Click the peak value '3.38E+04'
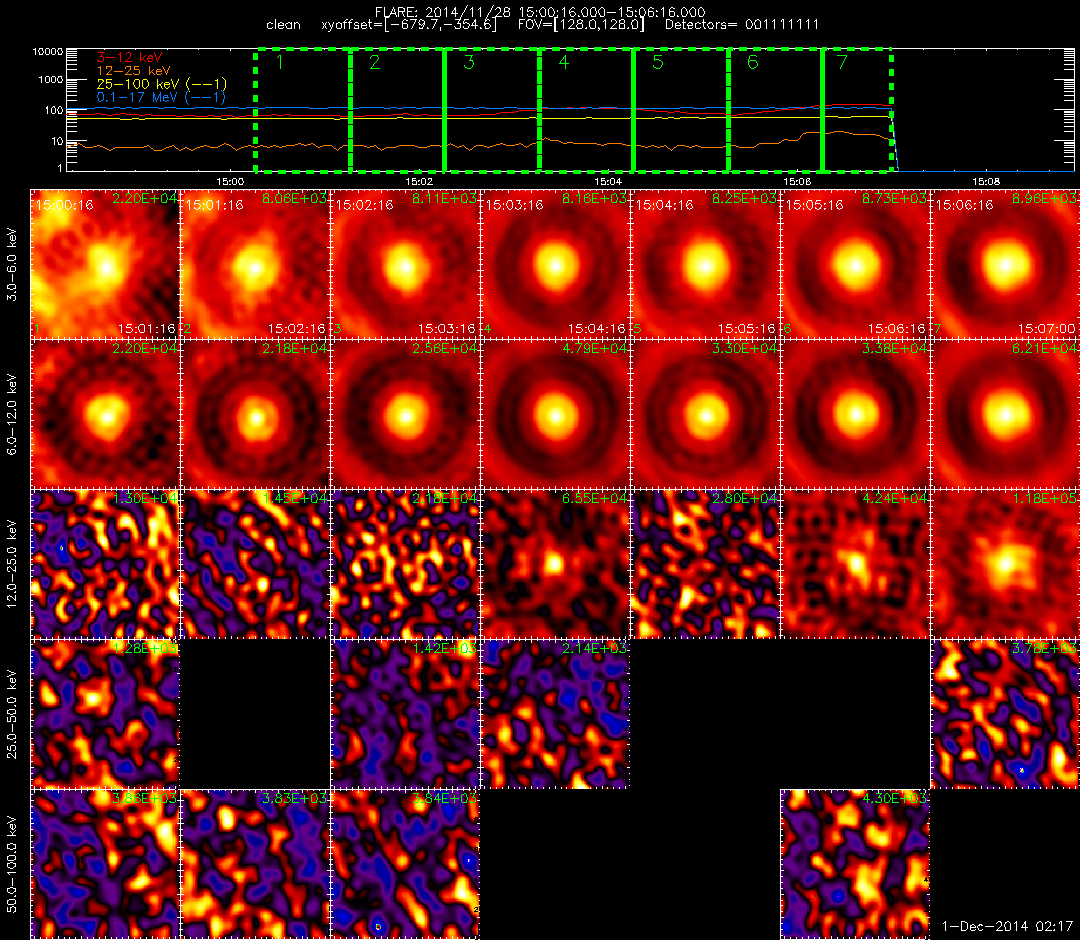The width and height of the screenshot is (1080, 940). pos(894,348)
